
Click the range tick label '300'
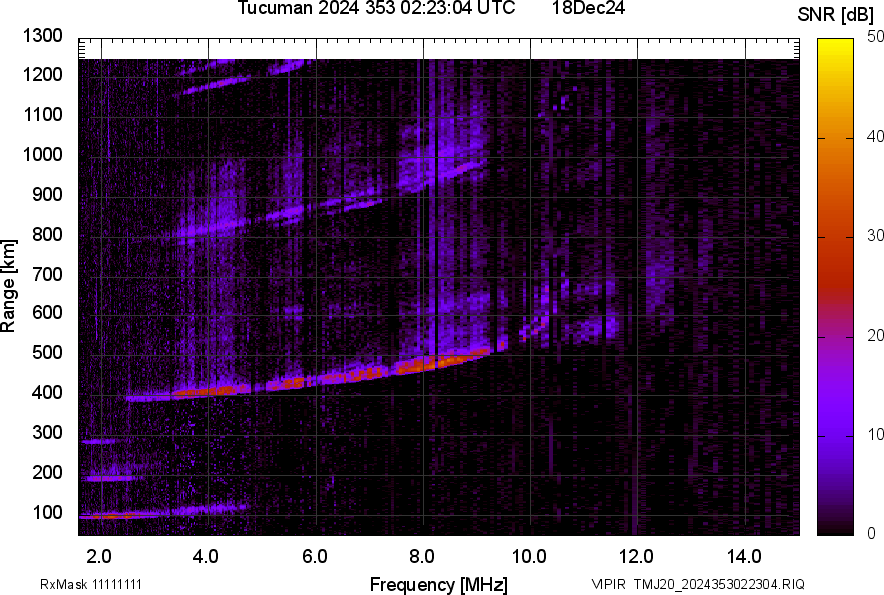point(47,433)
